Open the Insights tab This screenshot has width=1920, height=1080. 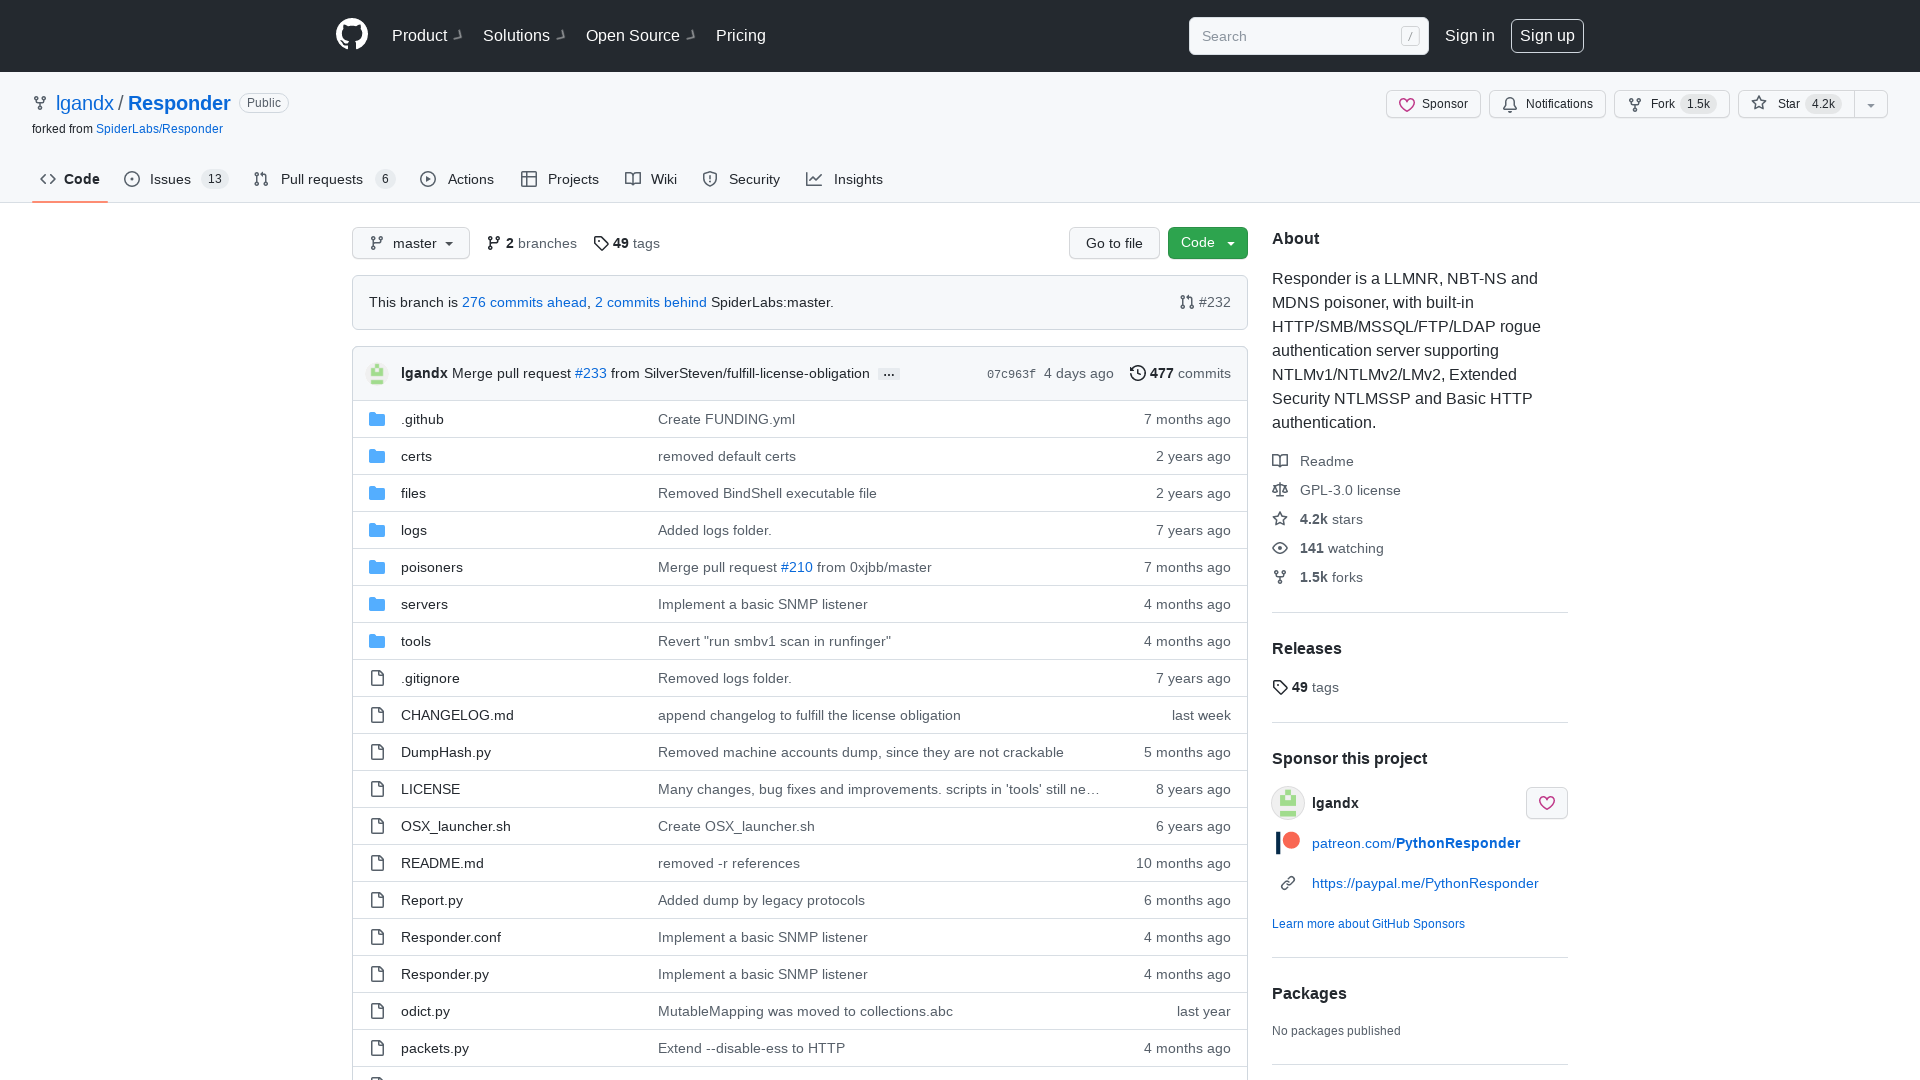click(x=844, y=179)
